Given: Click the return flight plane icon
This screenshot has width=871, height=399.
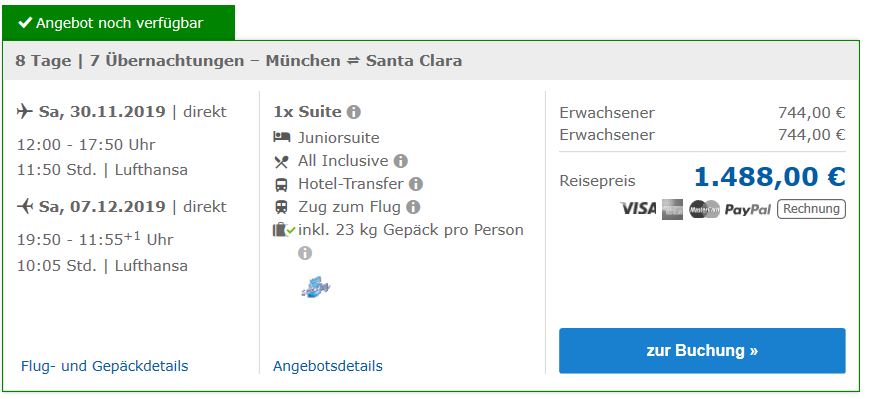Looking at the screenshot, I should pyautogui.click(x=25, y=206).
